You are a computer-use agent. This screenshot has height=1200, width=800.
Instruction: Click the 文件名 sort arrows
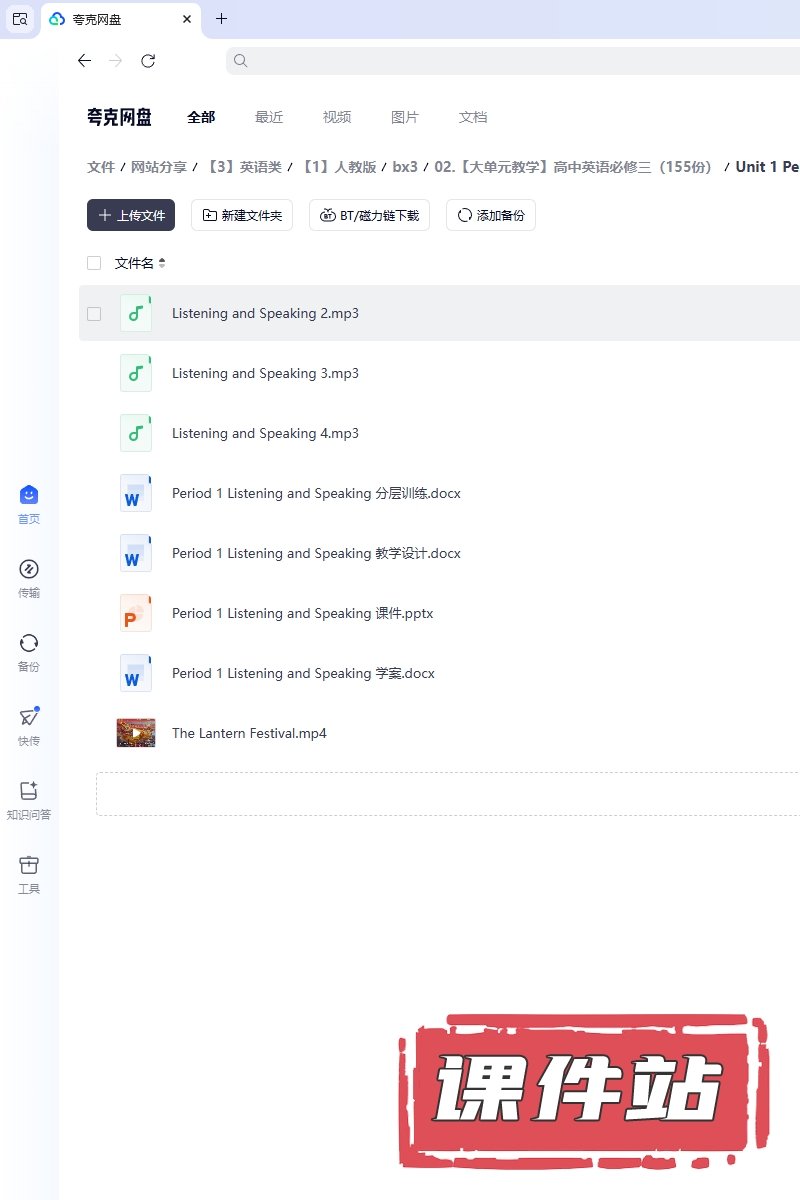pos(162,263)
